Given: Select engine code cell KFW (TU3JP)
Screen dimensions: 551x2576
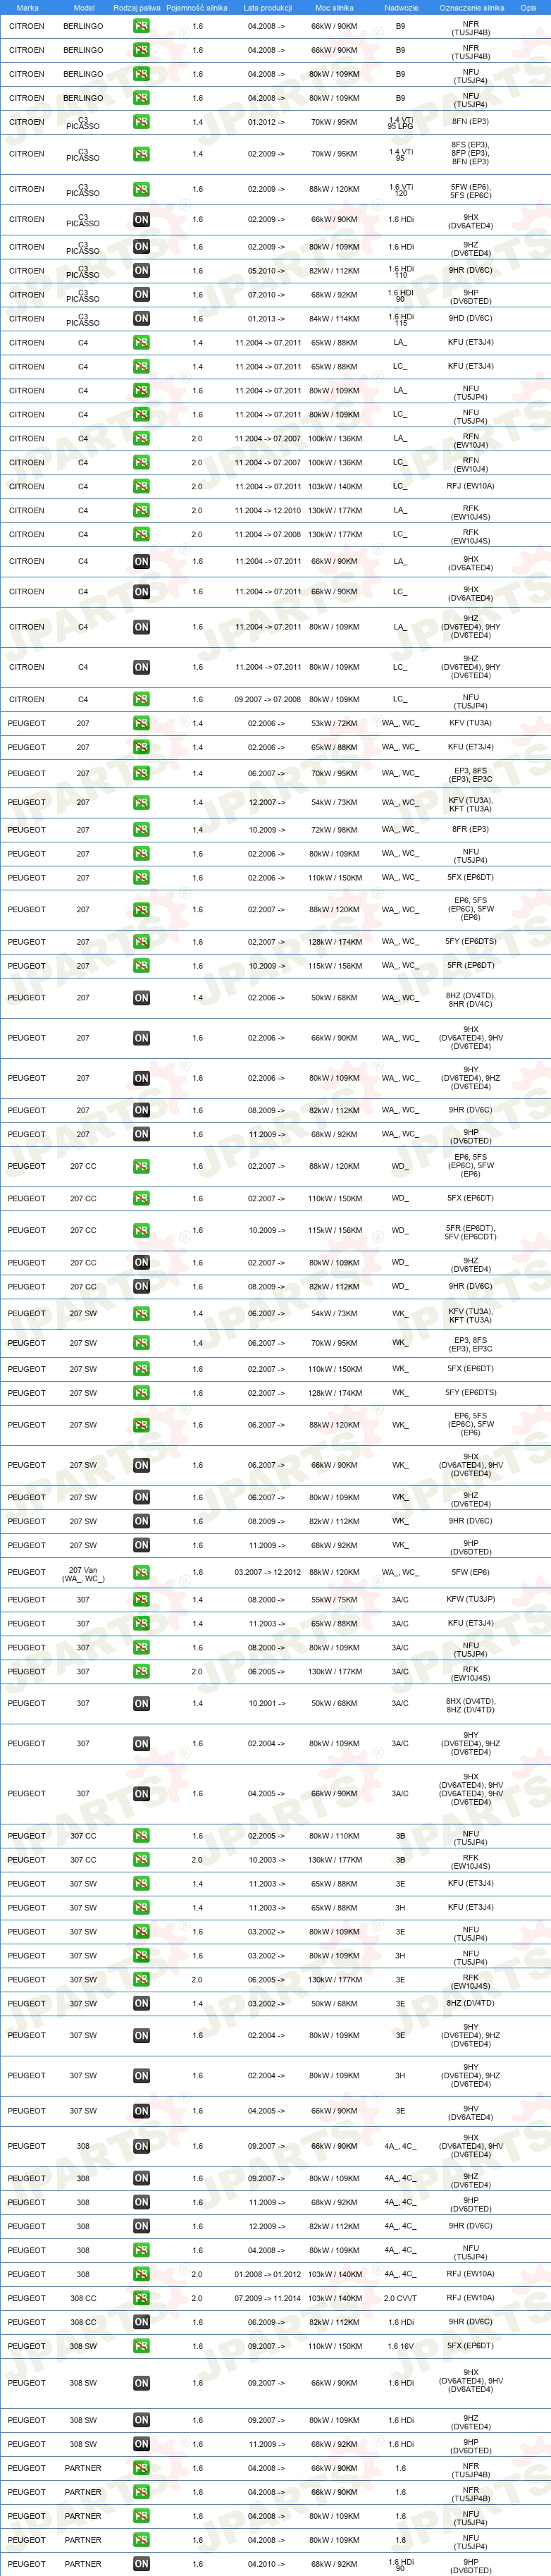Looking at the screenshot, I should tap(470, 1600).
